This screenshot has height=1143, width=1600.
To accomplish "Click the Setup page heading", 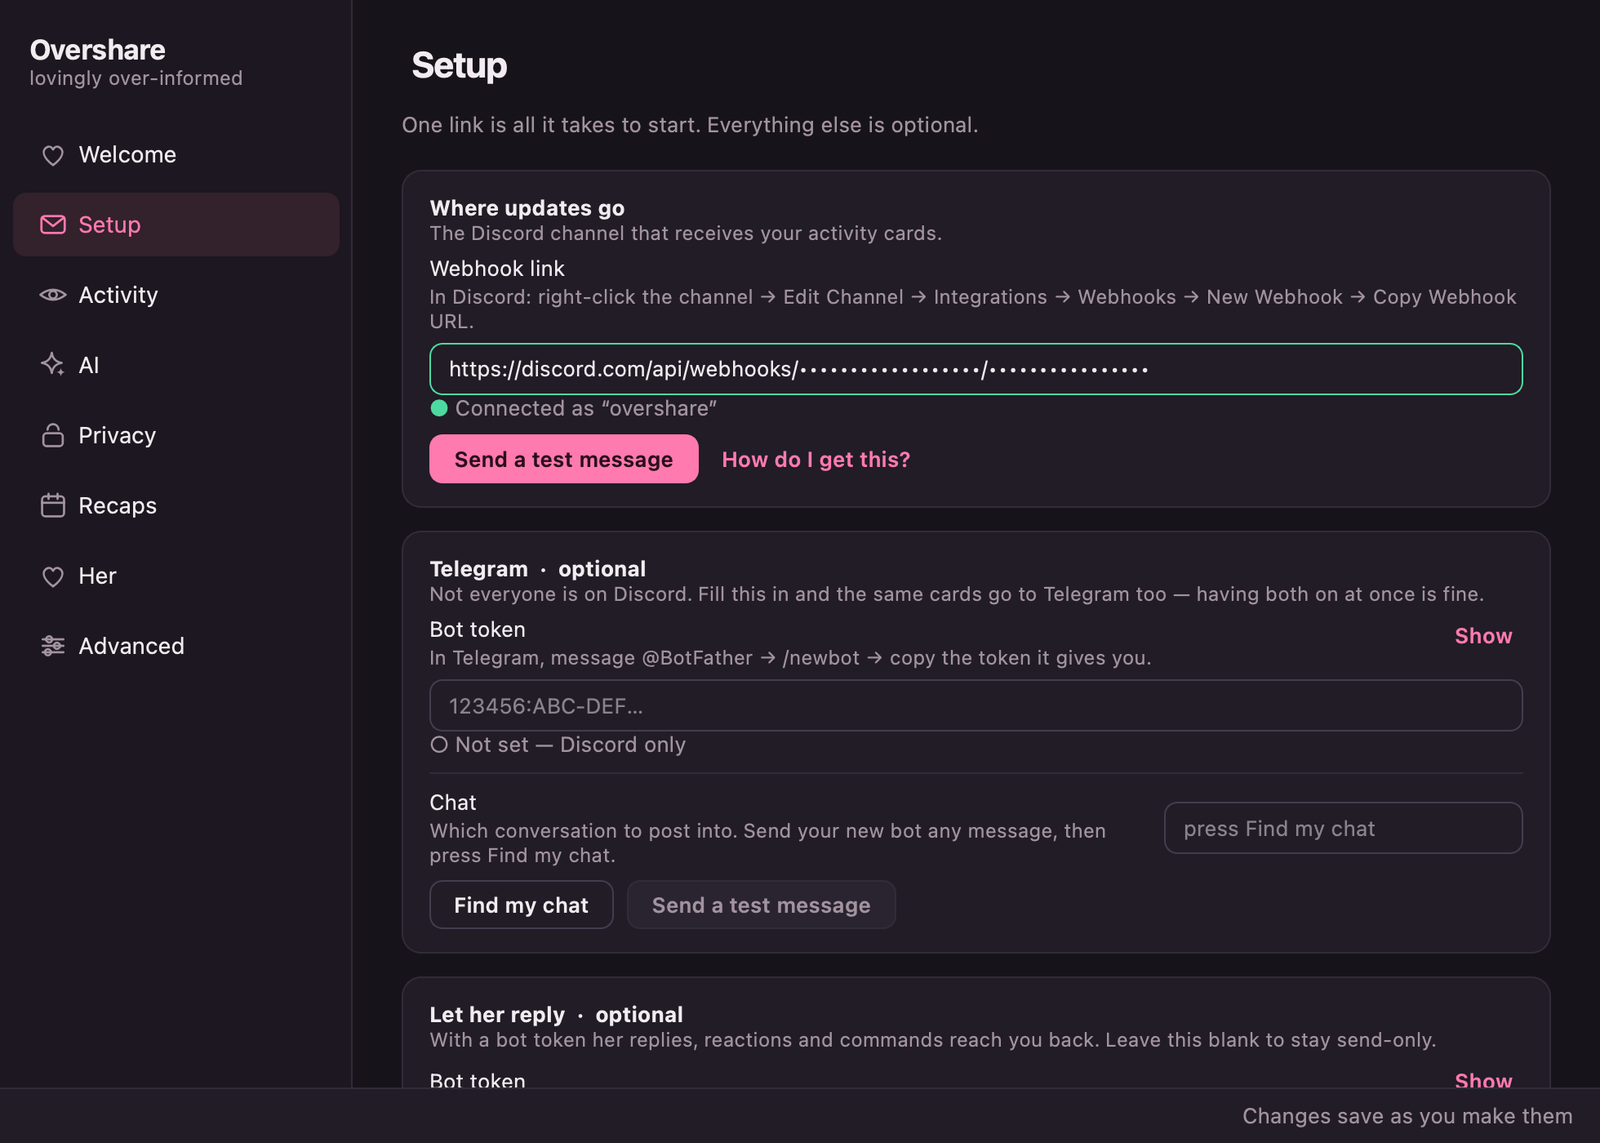I will click(459, 66).
